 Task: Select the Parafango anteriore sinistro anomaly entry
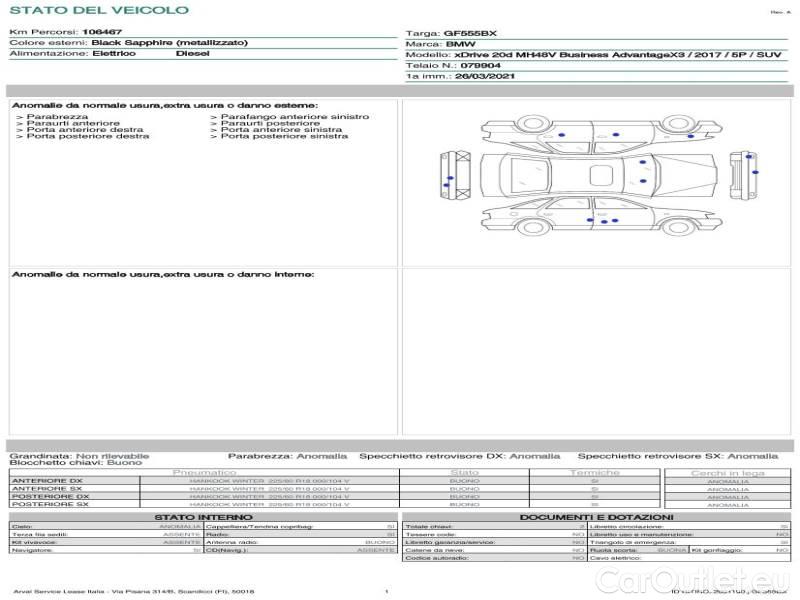288,117
